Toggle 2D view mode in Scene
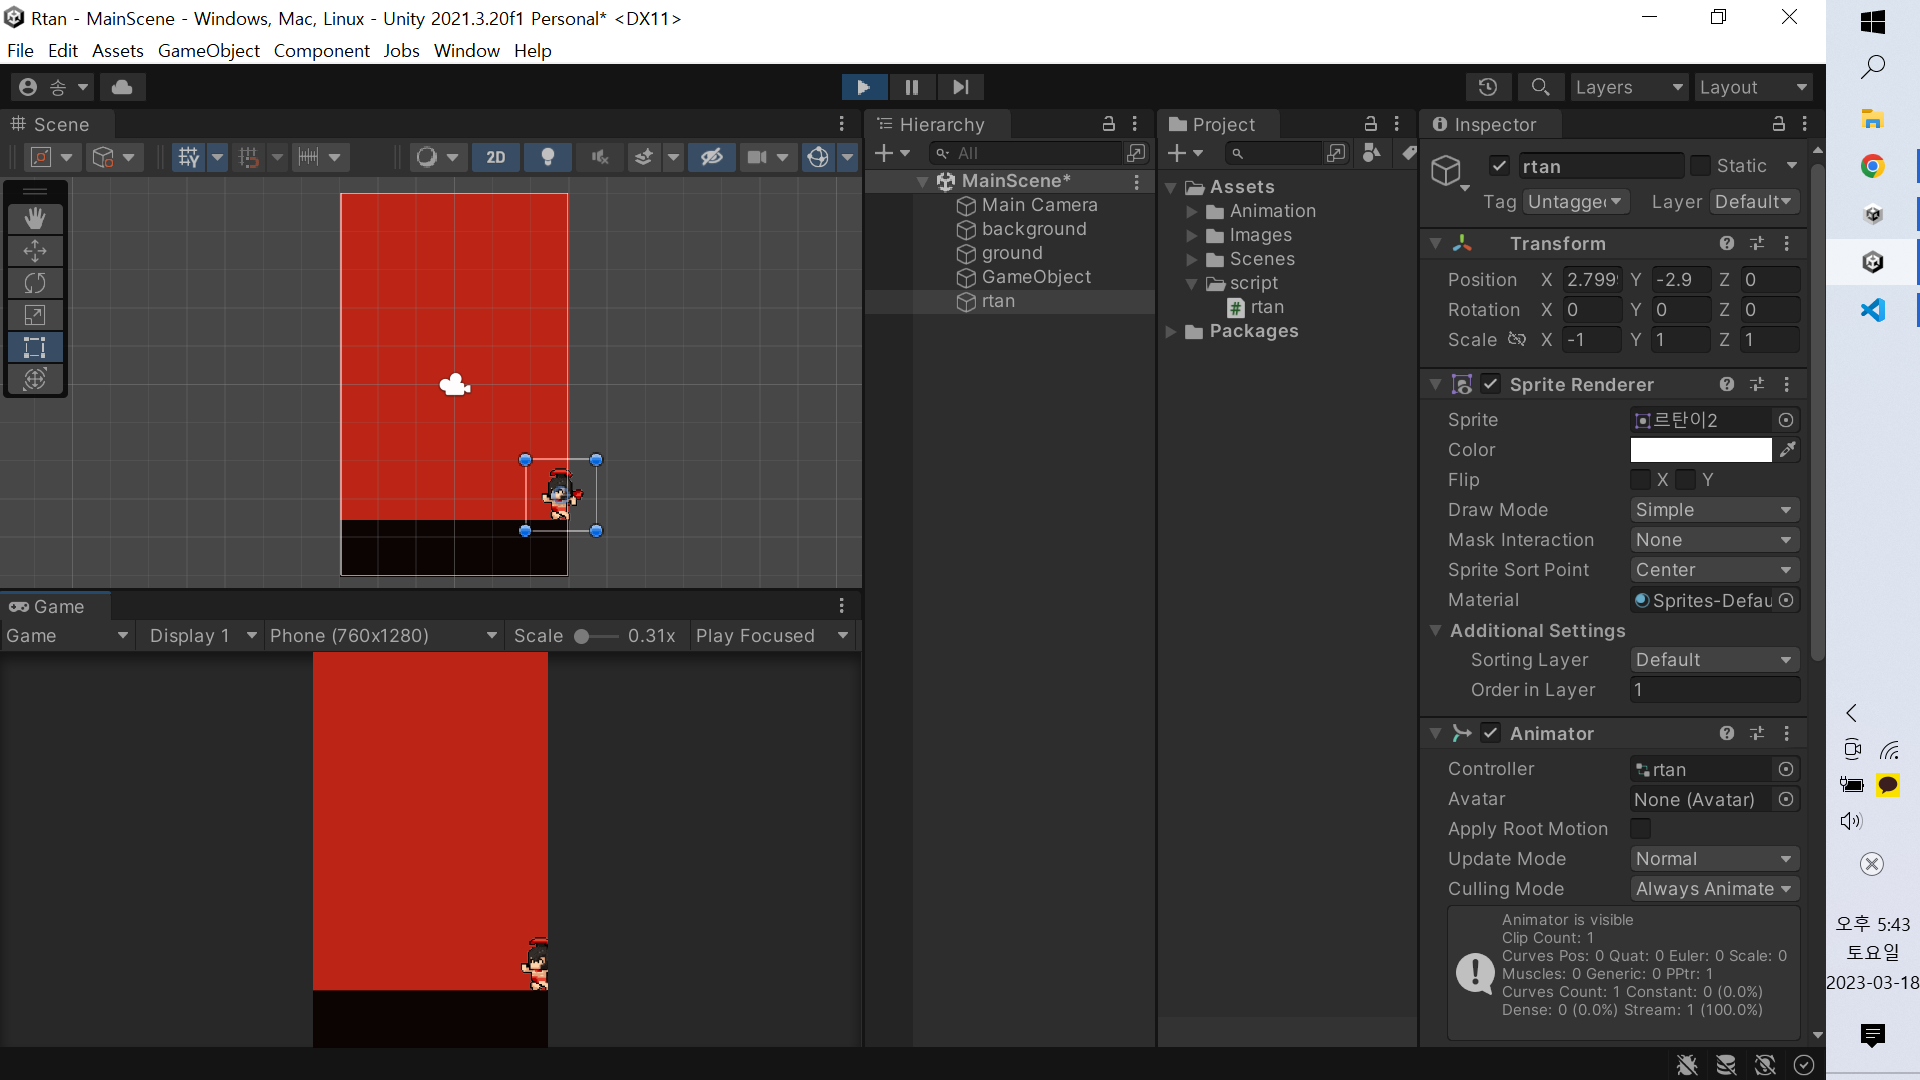The height and width of the screenshot is (1080, 1920). click(x=496, y=157)
